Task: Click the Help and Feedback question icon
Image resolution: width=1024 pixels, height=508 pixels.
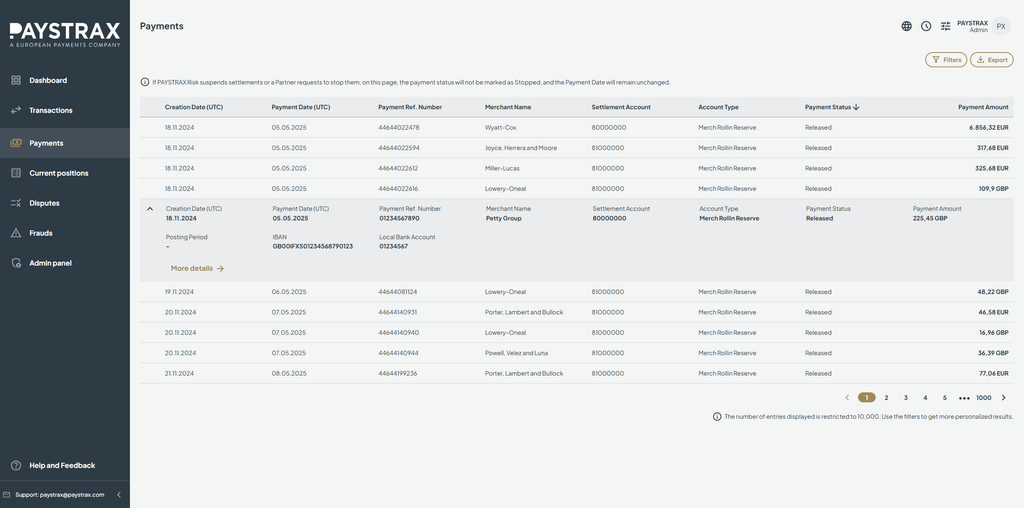Action: [x=16, y=466]
